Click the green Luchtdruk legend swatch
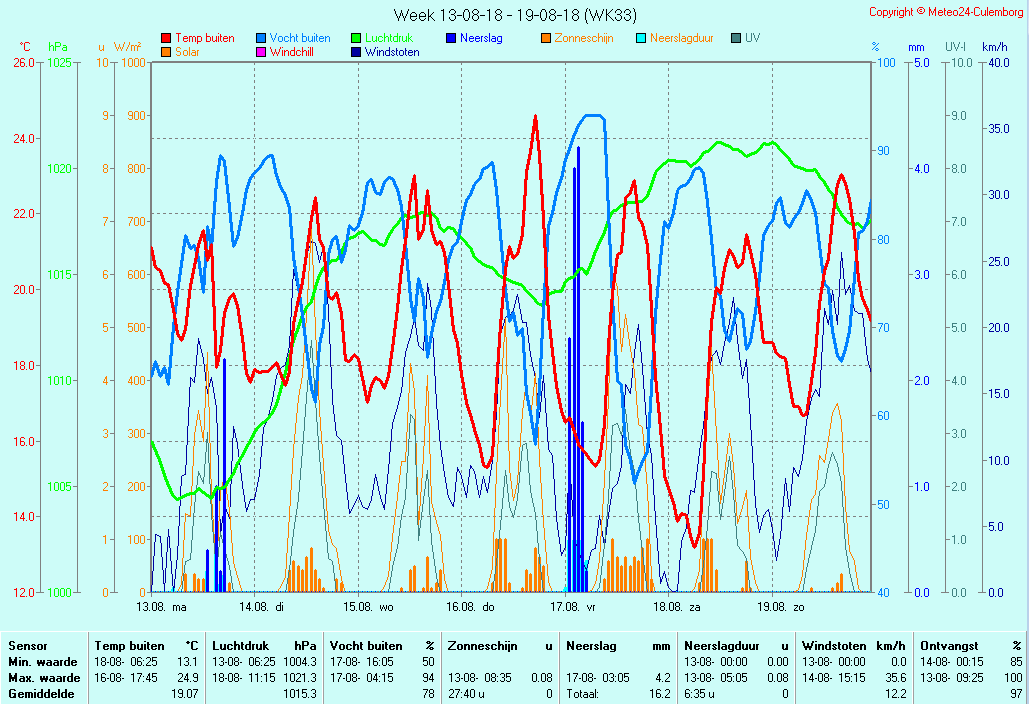The width and height of the screenshot is (1029, 704). (x=356, y=38)
